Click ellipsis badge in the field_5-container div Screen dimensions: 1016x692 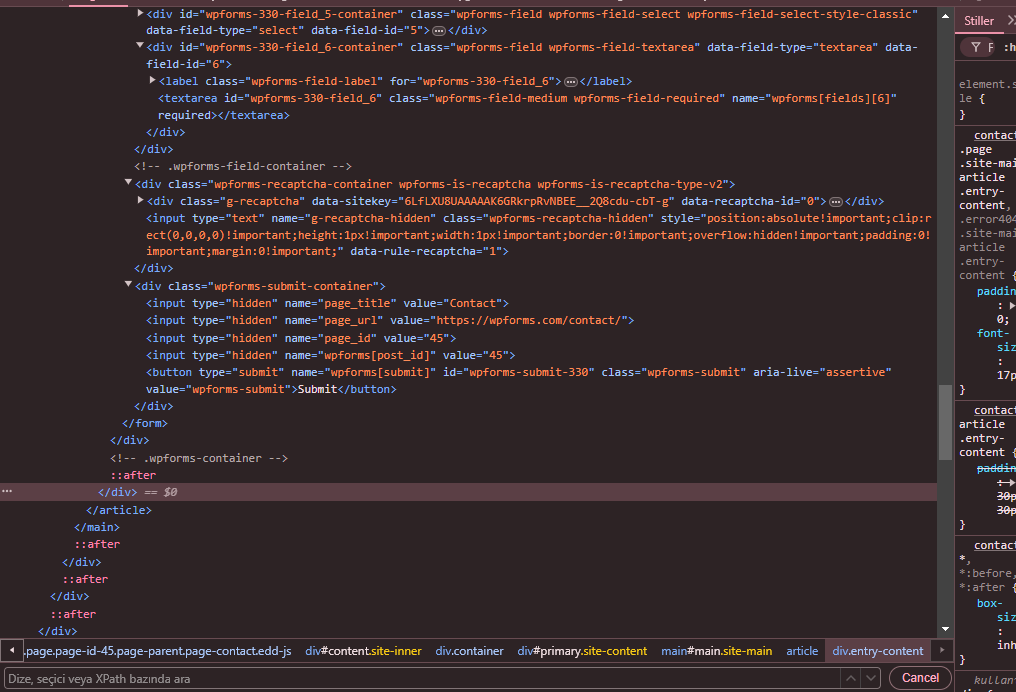(x=439, y=30)
